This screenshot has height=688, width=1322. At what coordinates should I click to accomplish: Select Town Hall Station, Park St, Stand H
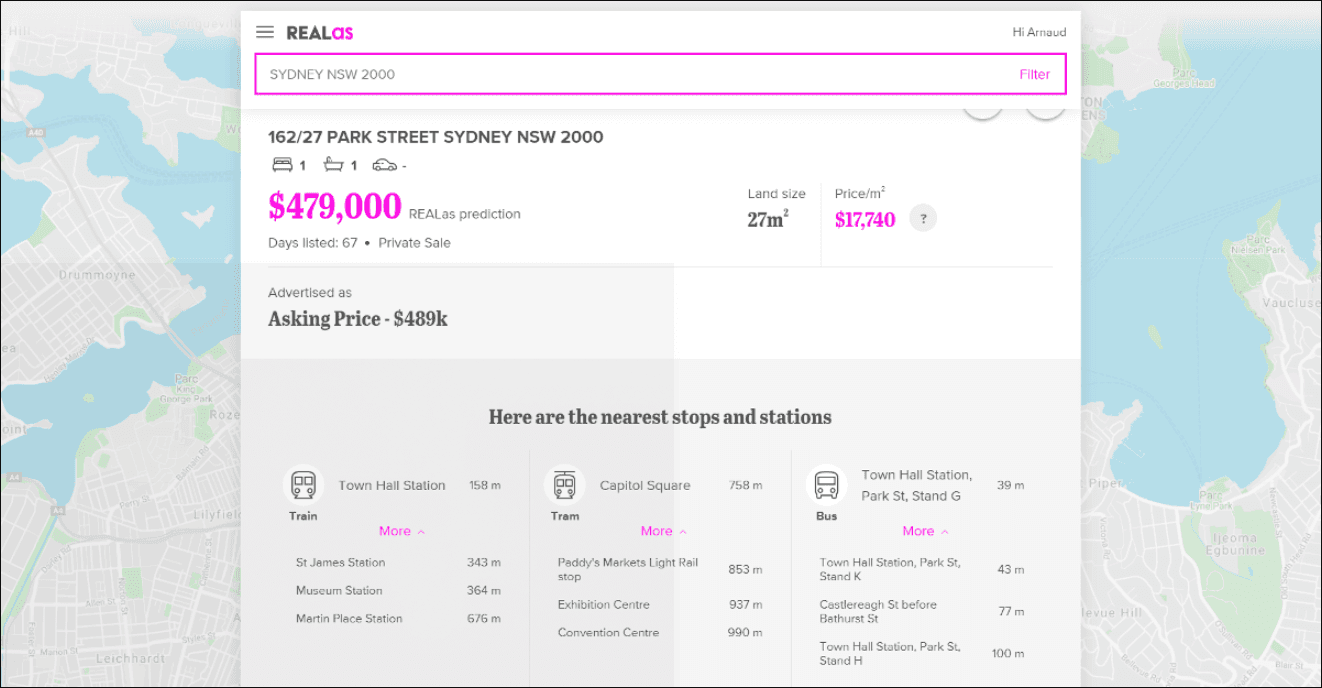(890, 653)
